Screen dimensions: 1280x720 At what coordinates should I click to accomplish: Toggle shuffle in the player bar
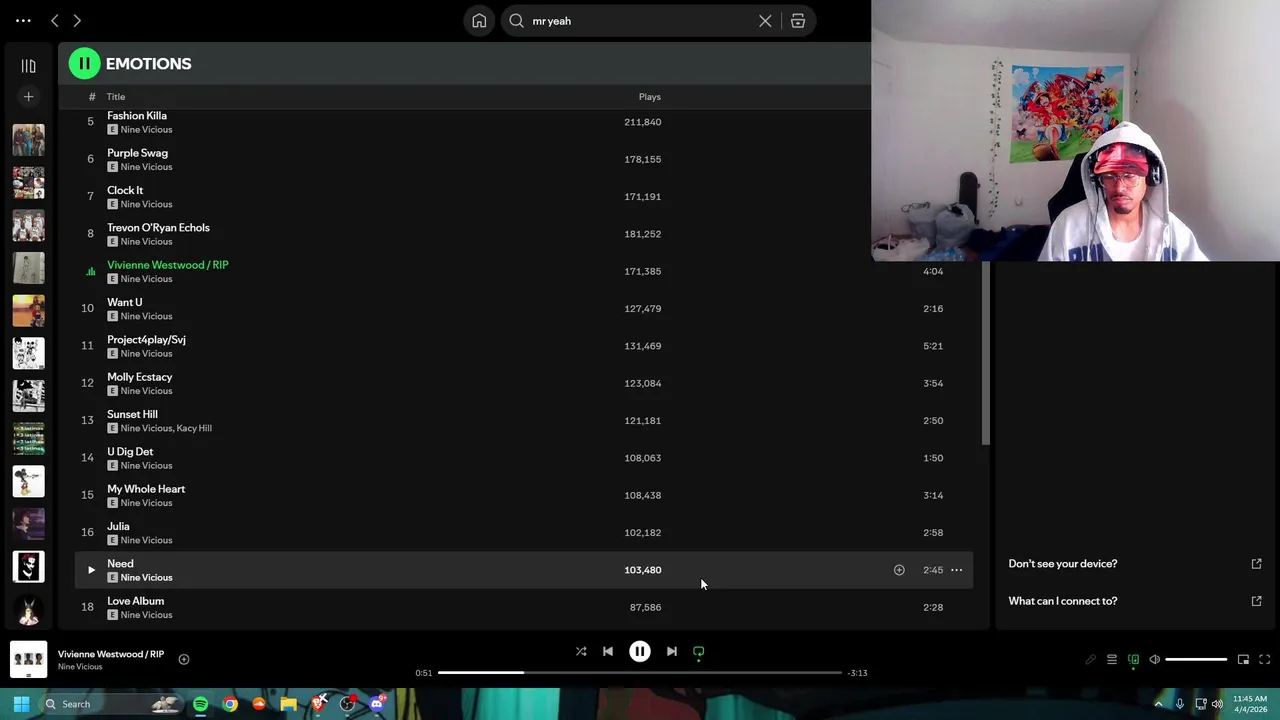click(581, 651)
